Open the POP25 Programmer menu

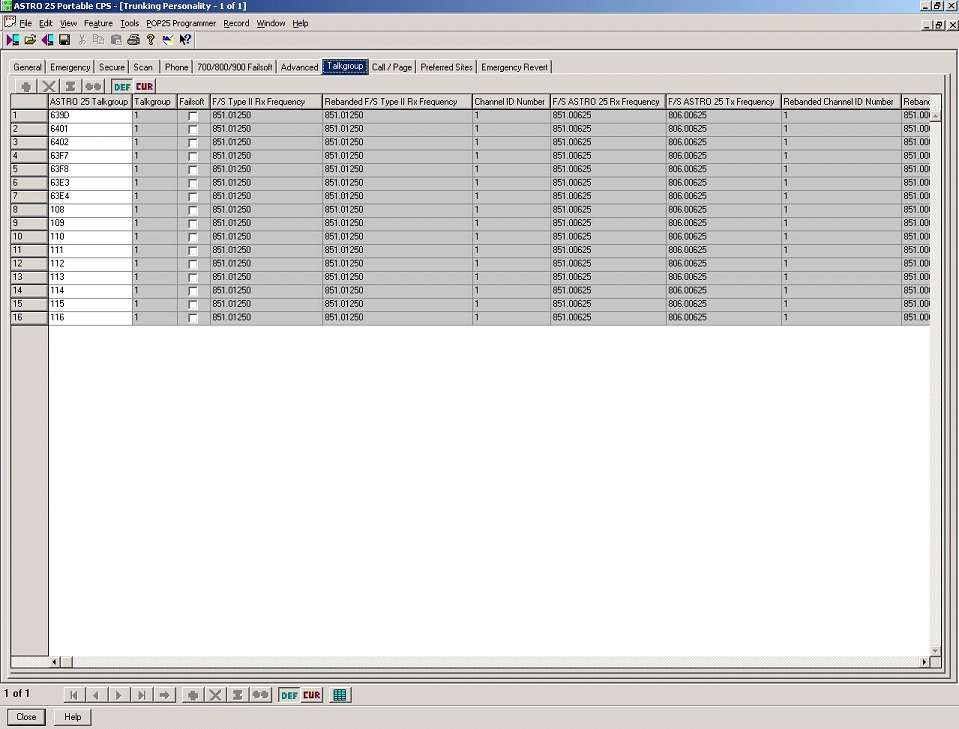point(181,23)
